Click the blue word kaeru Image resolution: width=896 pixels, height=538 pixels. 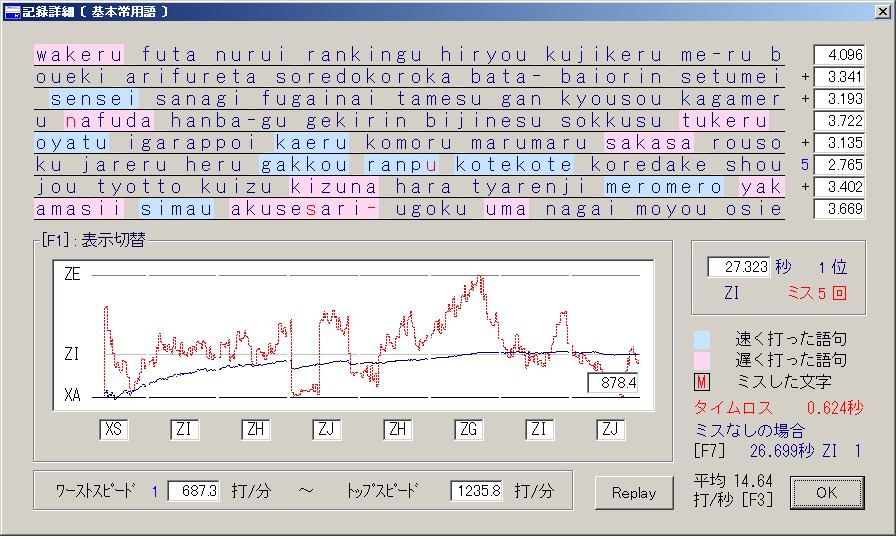click(311, 143)
